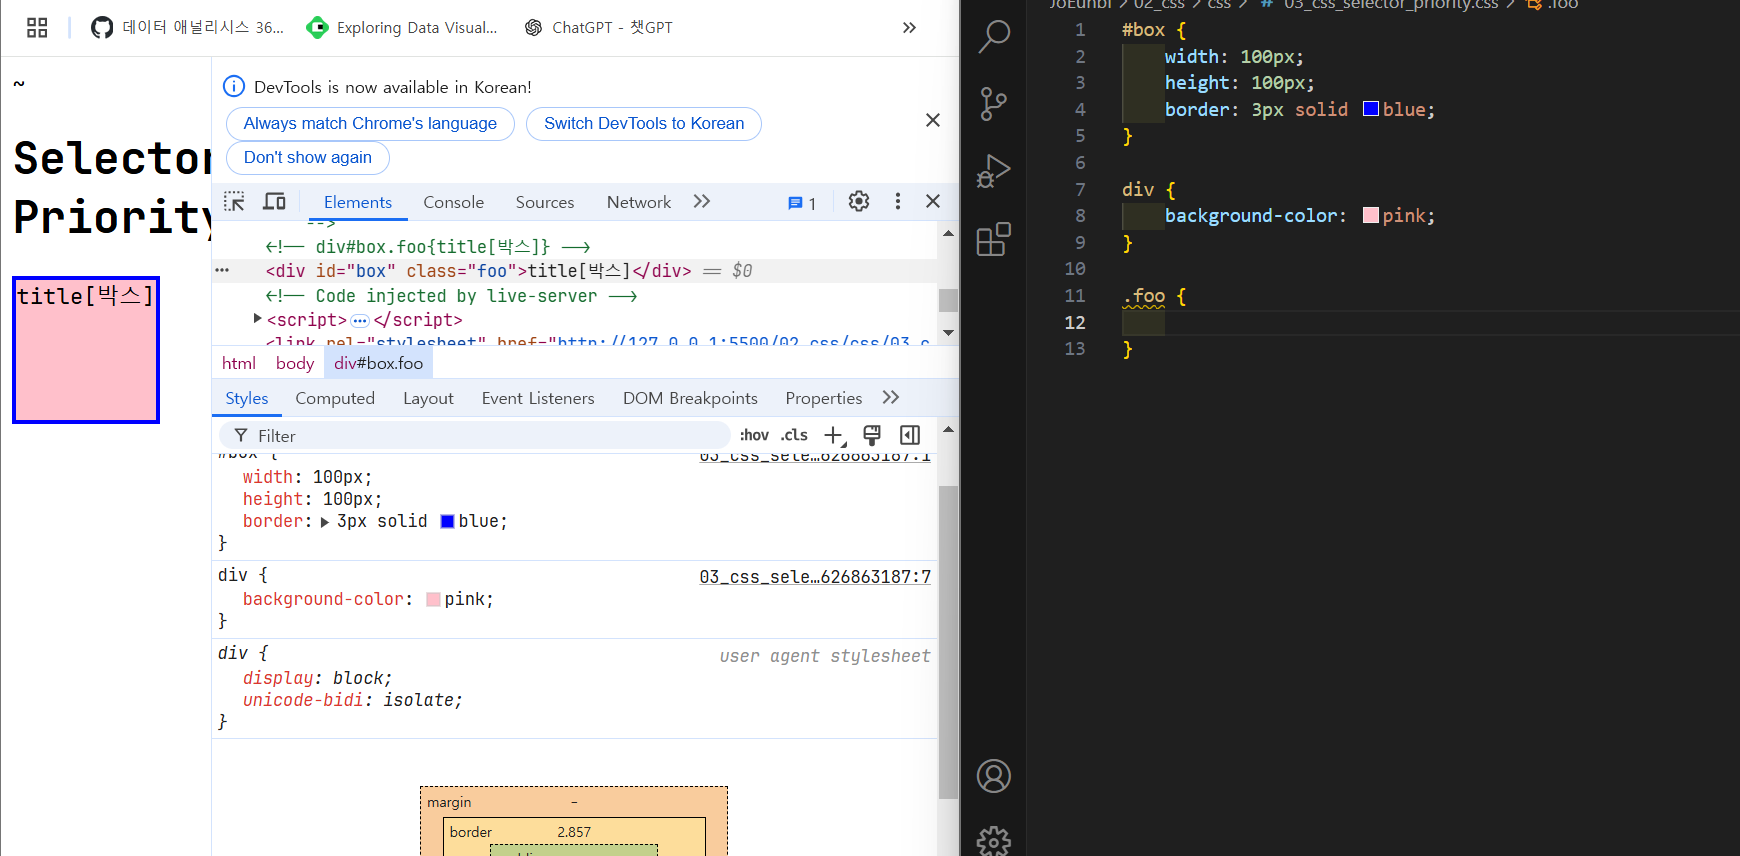
Task: Switch to the Styles sub-tab
Action: coord(247,399)
